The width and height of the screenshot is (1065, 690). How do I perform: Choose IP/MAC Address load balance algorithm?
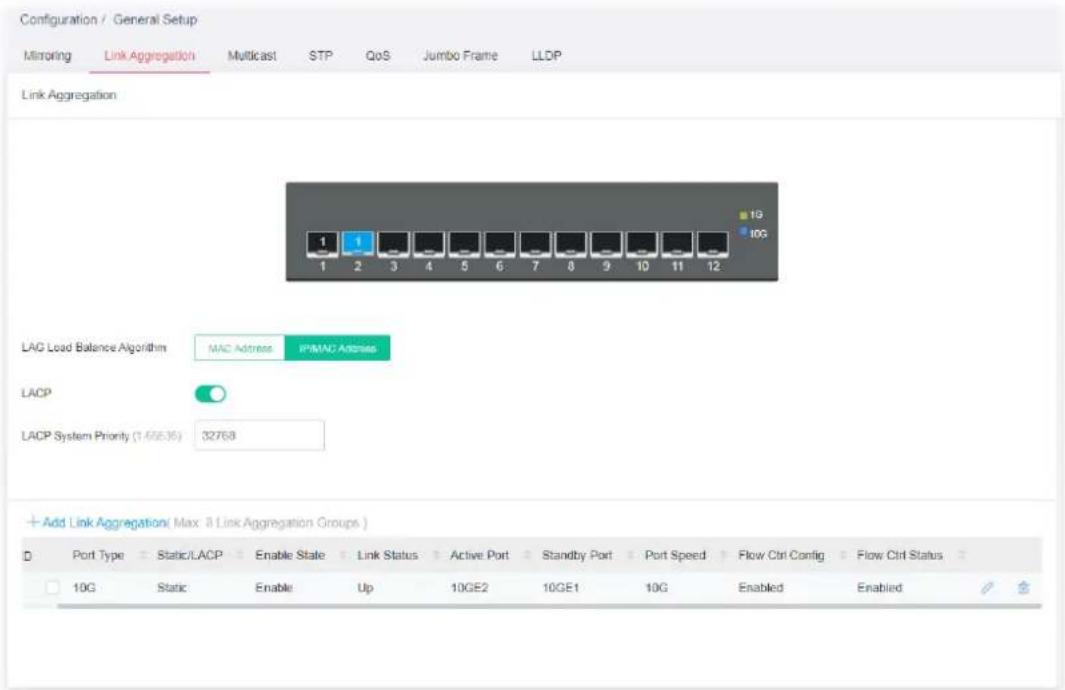point(338,348)
